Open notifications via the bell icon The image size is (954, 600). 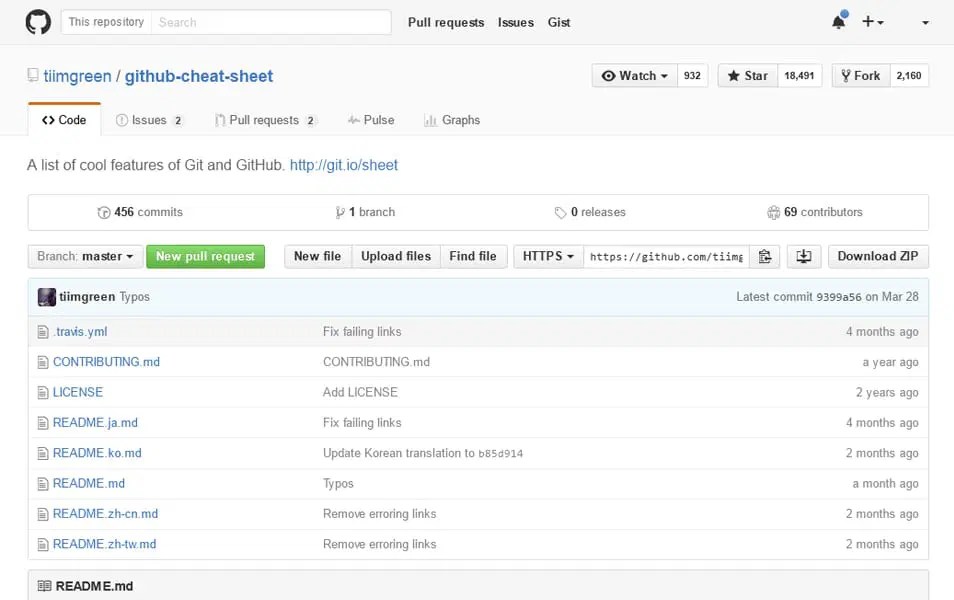[x=838, y=21]
